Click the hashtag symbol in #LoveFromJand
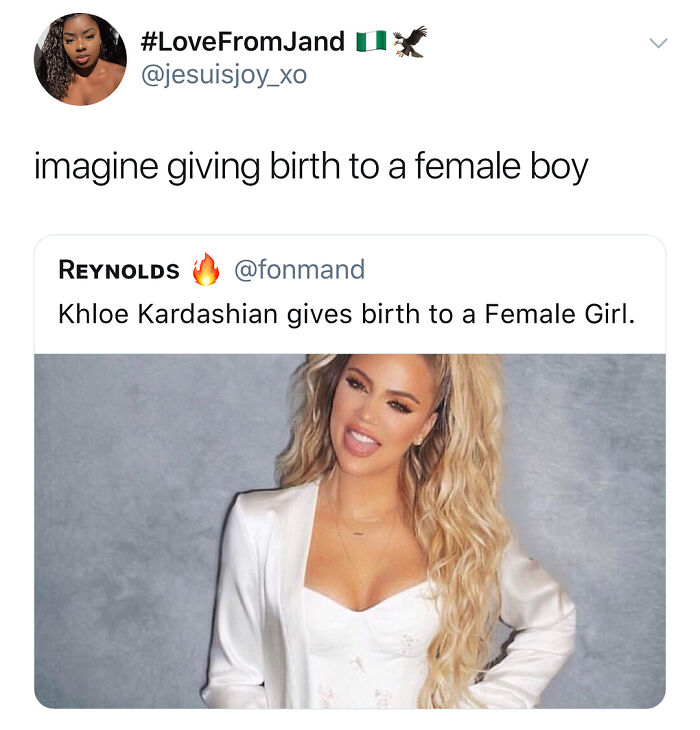The image size is (700, 730). pos(148,41)
